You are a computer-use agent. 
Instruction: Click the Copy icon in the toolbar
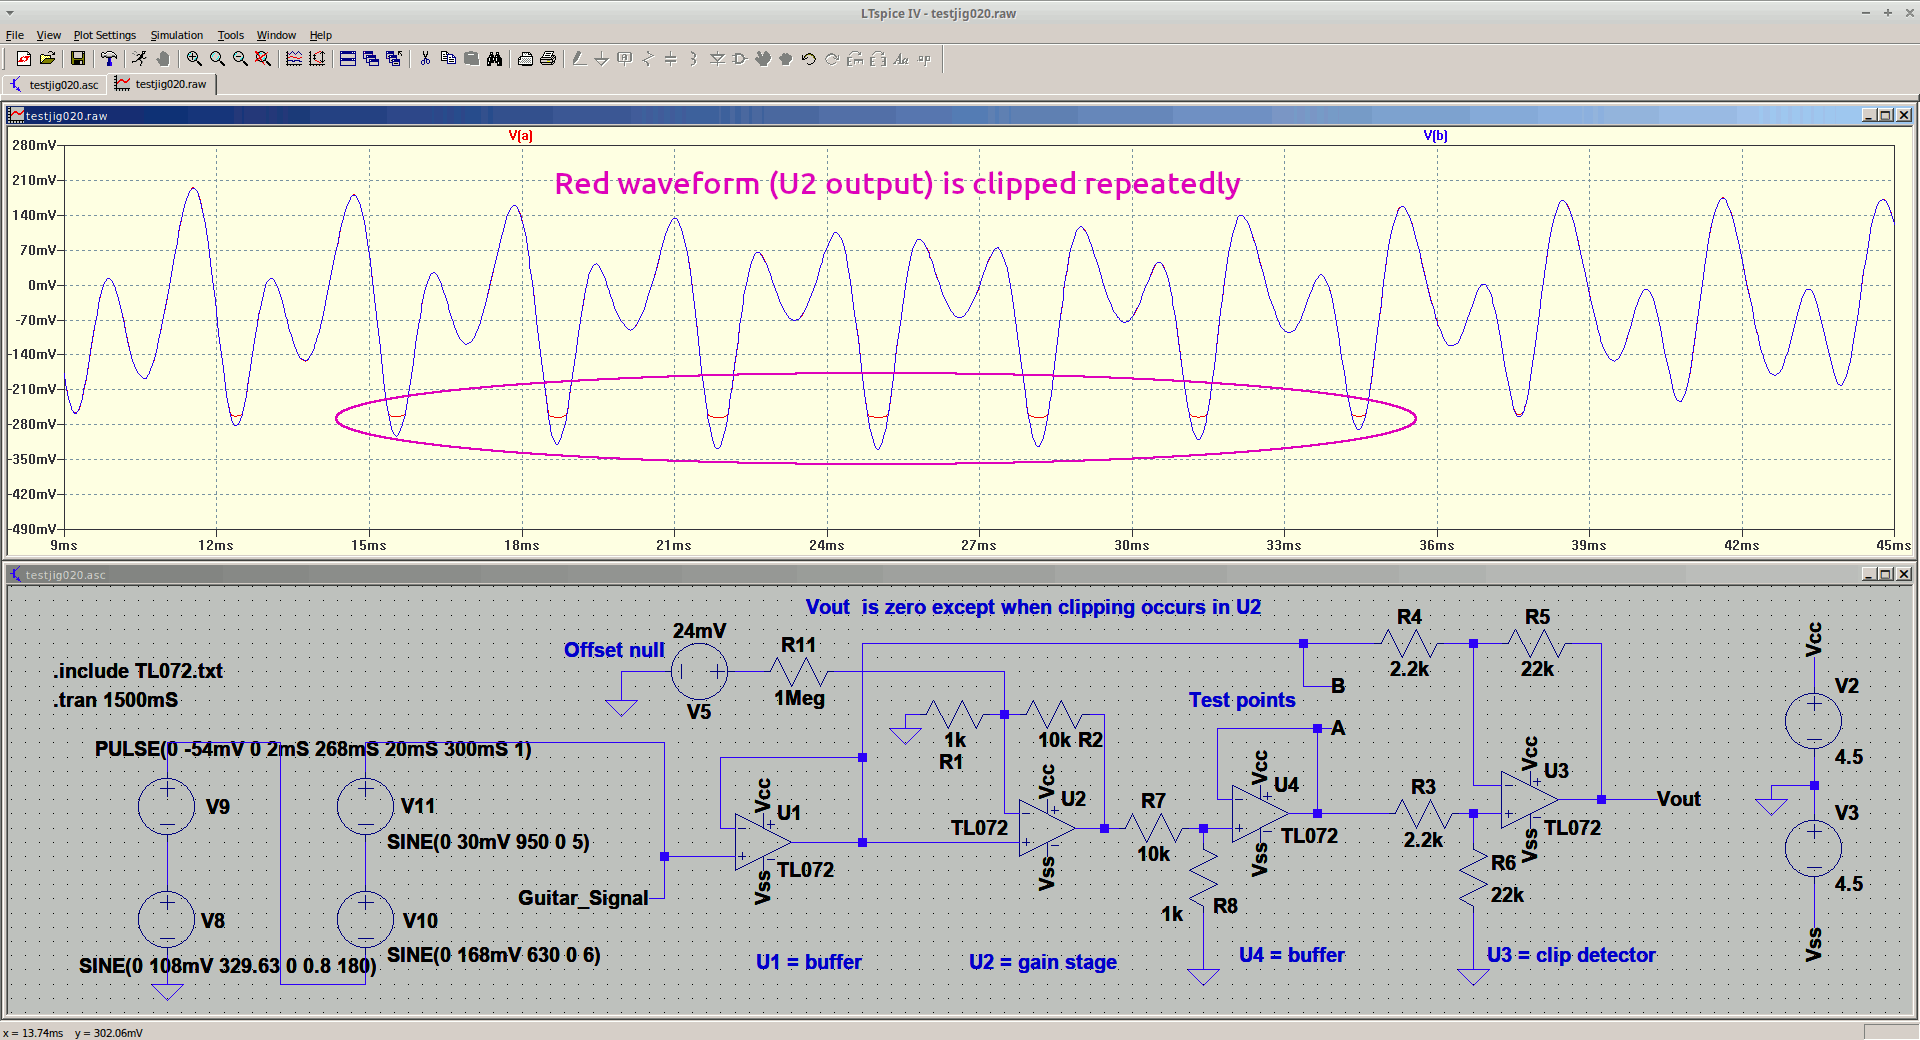click(448, 59)
